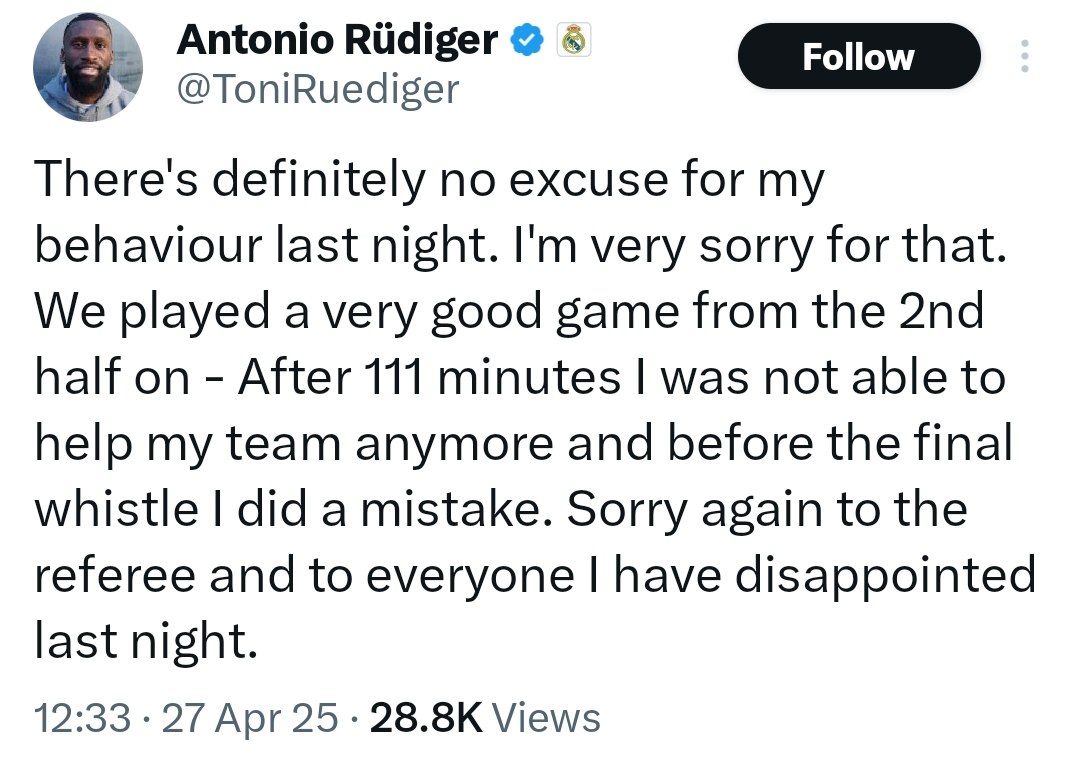Image resolution: width=1080 pixels, height=770 pixels.
Task: Open the three-dot more options menu
Action: pyautogui.click(x=1025, y=56)
